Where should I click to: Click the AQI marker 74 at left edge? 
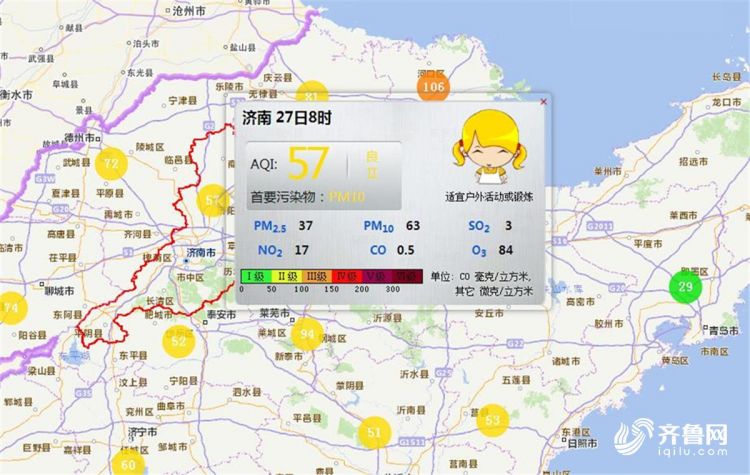[11, 308]
